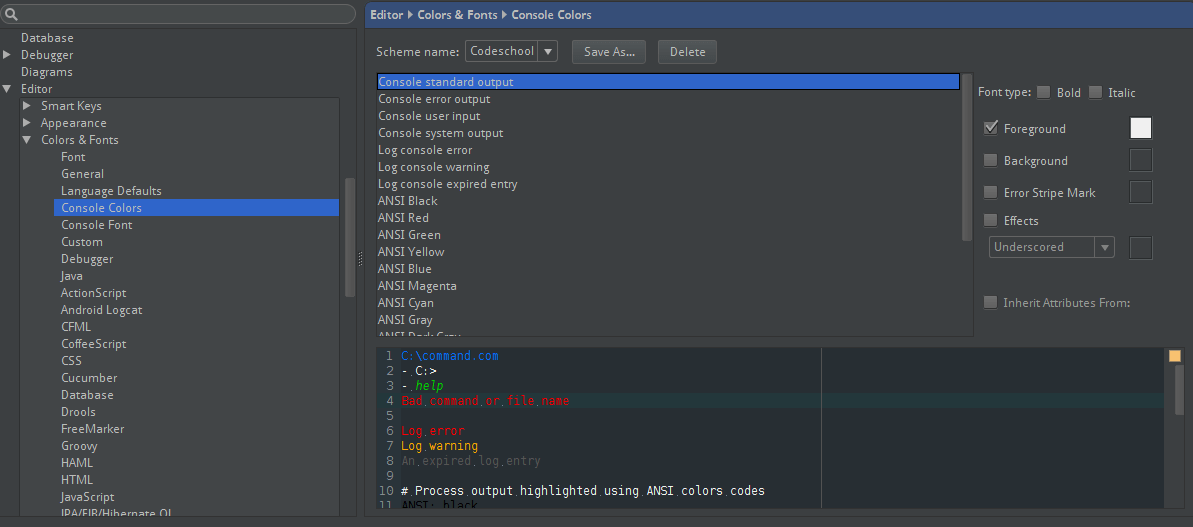This screenshot has width=1193, height=527.
Task: Click the settings tree vertical scrollbar
Action: tap(350, 237)
